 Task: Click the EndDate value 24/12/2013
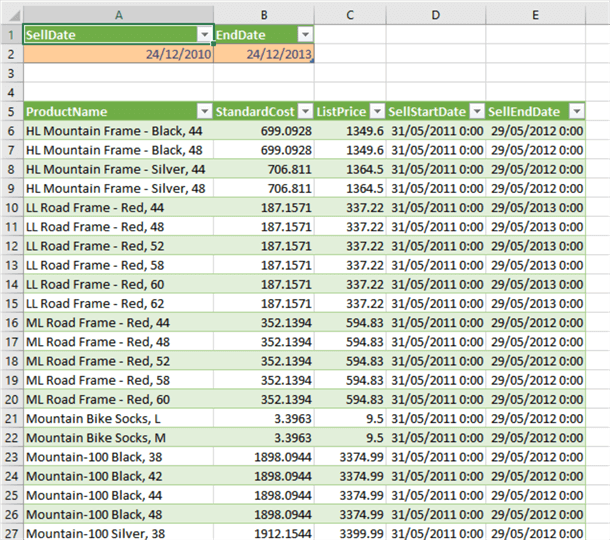pos(264,54)
